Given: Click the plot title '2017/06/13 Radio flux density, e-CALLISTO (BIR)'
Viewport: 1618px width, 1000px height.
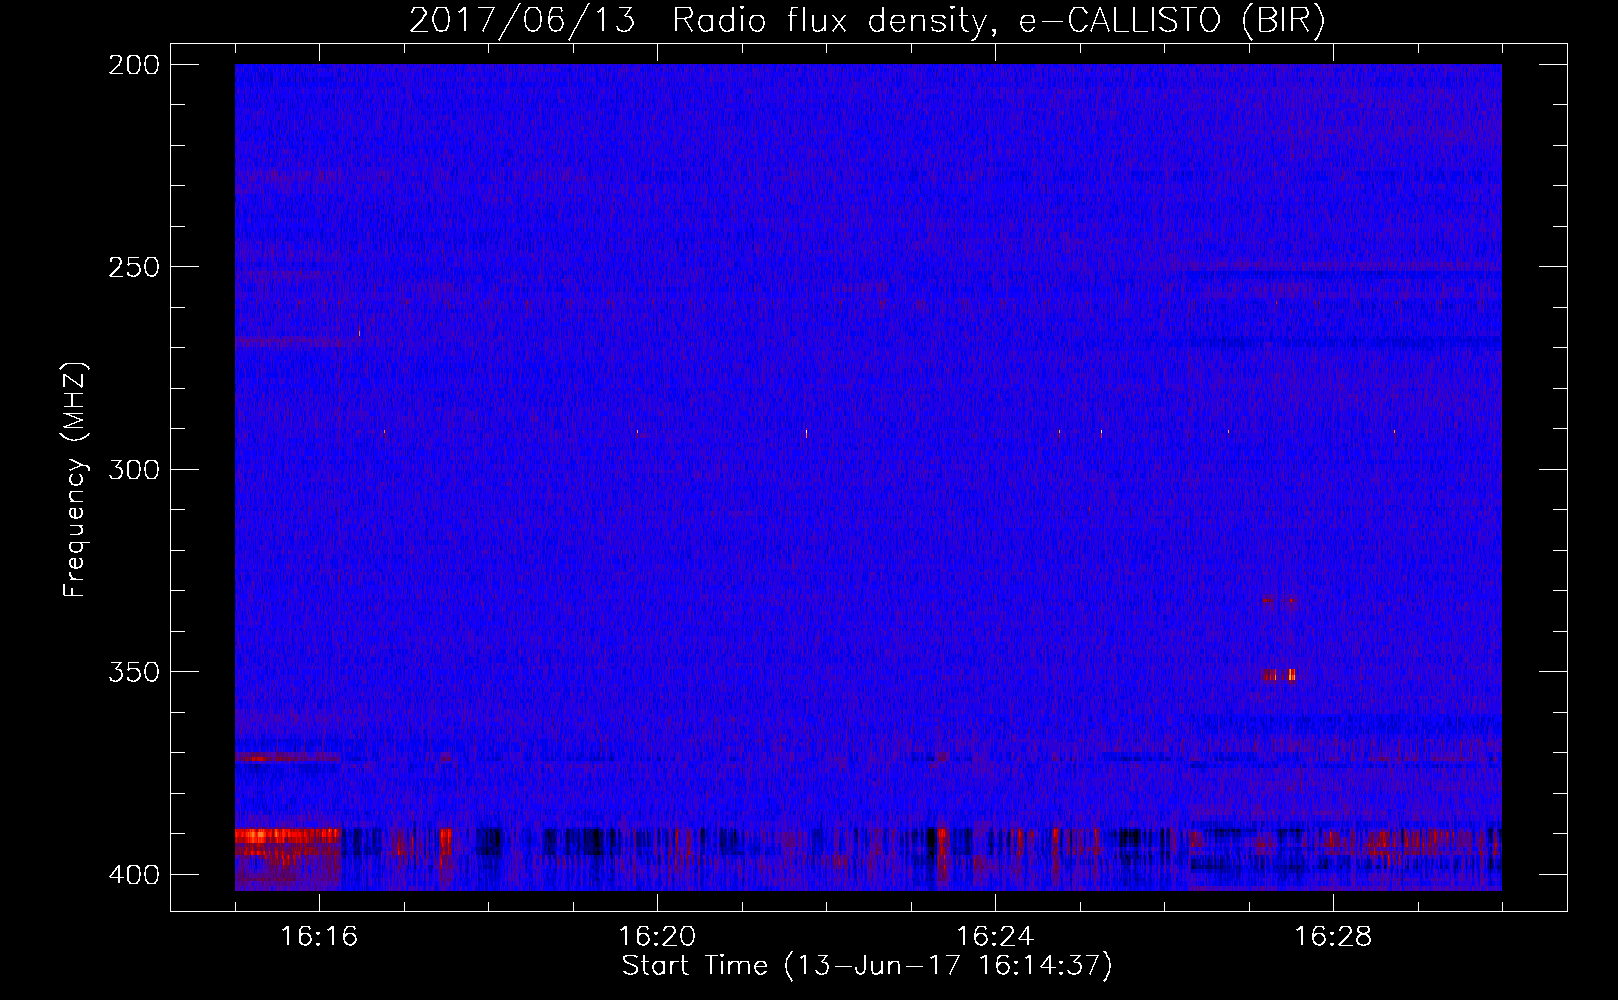Looking at the screenshot, I should 867,20.
